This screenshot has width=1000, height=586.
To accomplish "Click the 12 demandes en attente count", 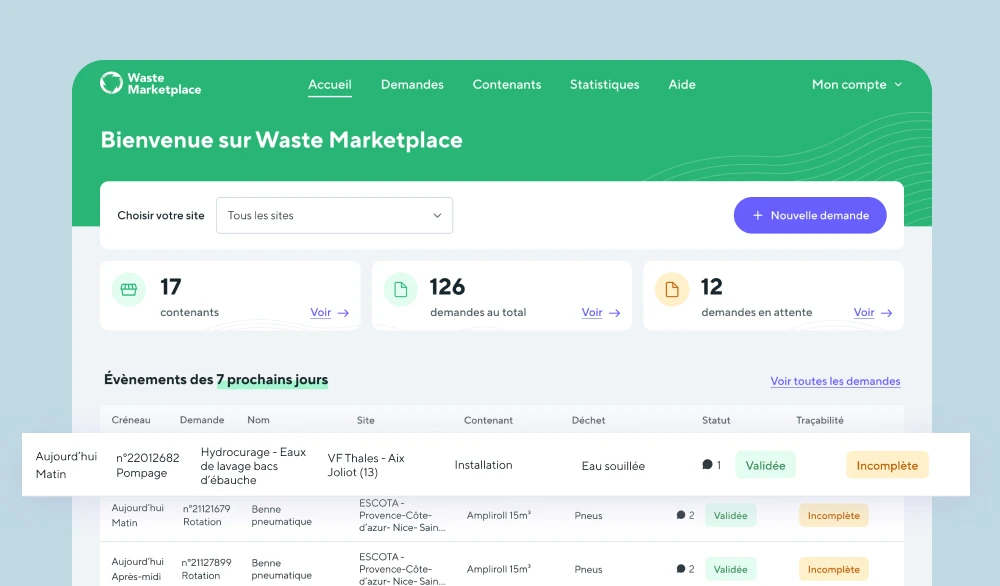I will click(712, 287).
